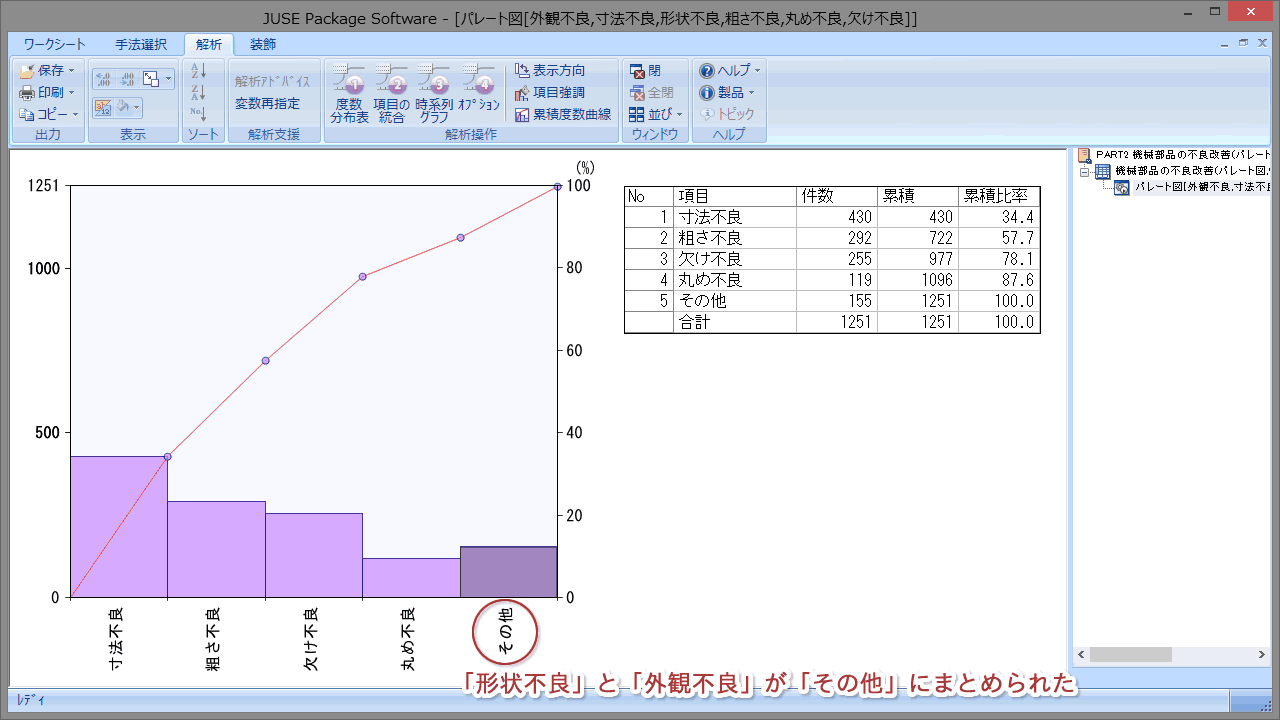Viewport: 1280px width, 720px height.
Task: Click the cumulative curve point at 100%
Action: click(557, 185)
